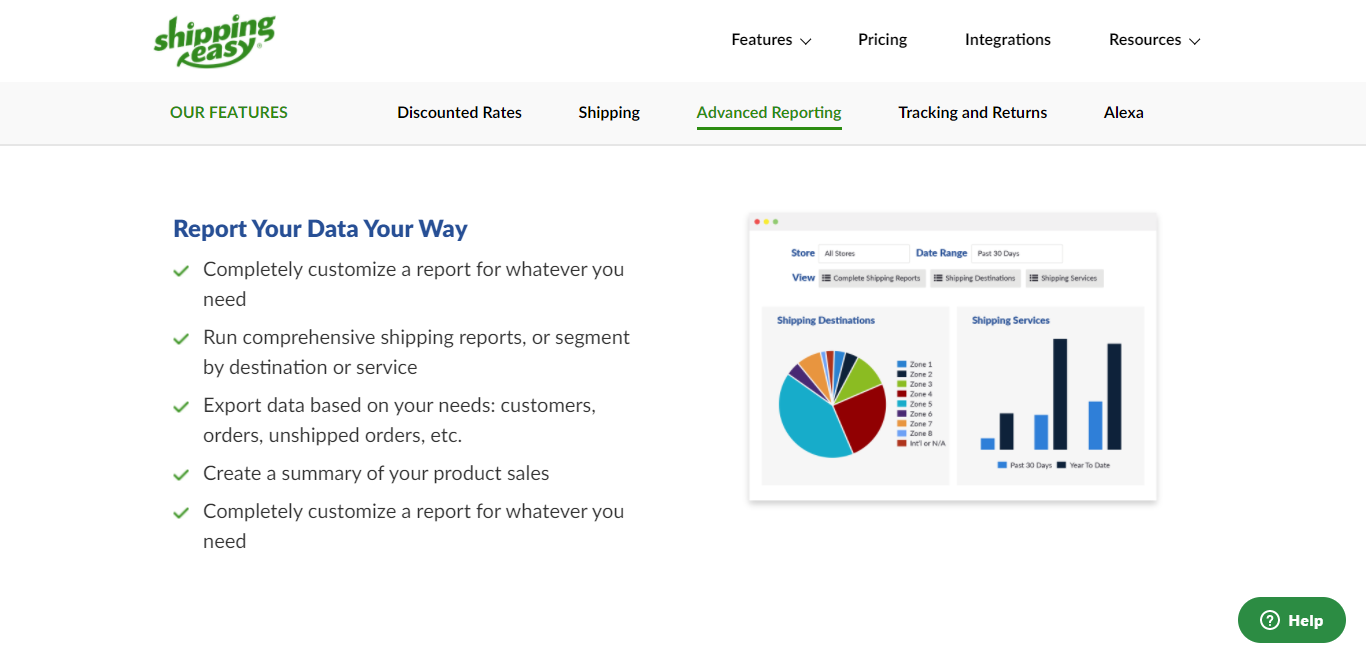Click text 'Create a summary of your product sales'
Image resolution: width=1366 pixels, height=657 pixels.
coord(376,474)
